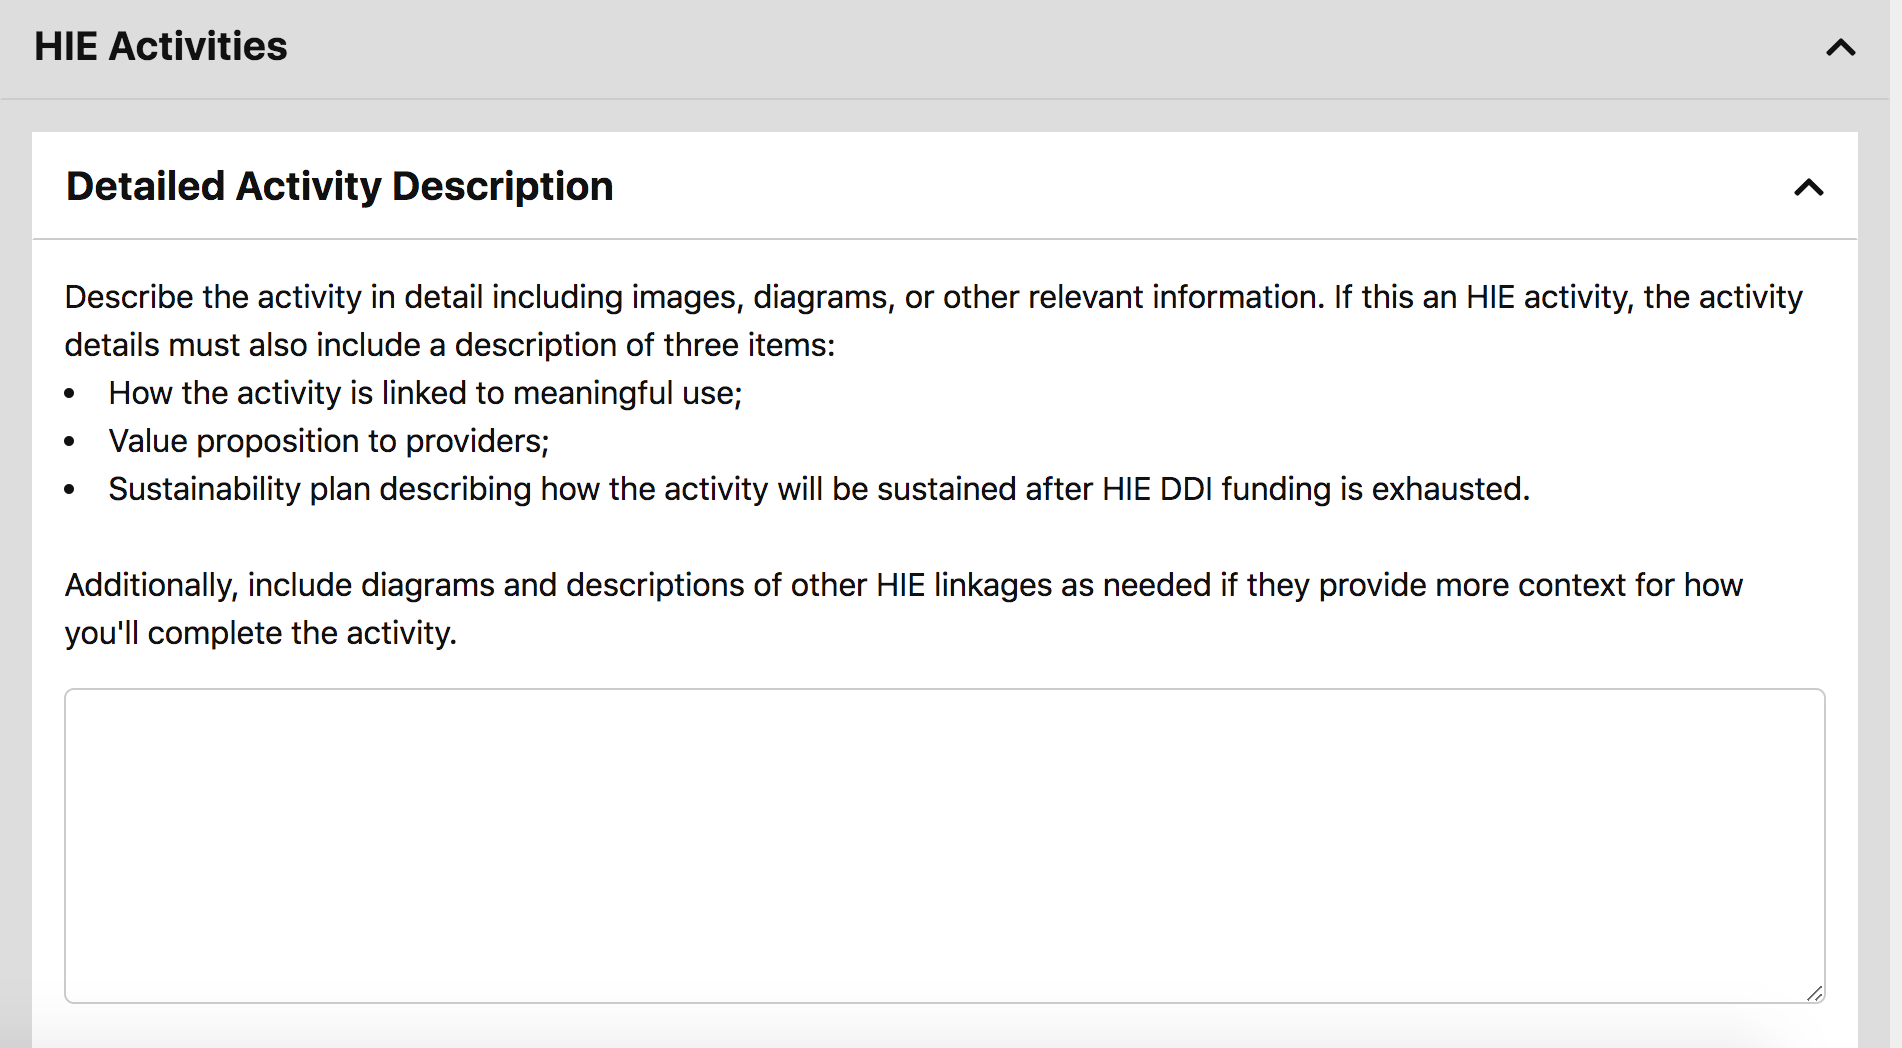The width and height of the screenshot is (1902, 1048).
Task: Select the up-arrow icon in Detailed Activity Description bar
Action: click(1807, 187)
